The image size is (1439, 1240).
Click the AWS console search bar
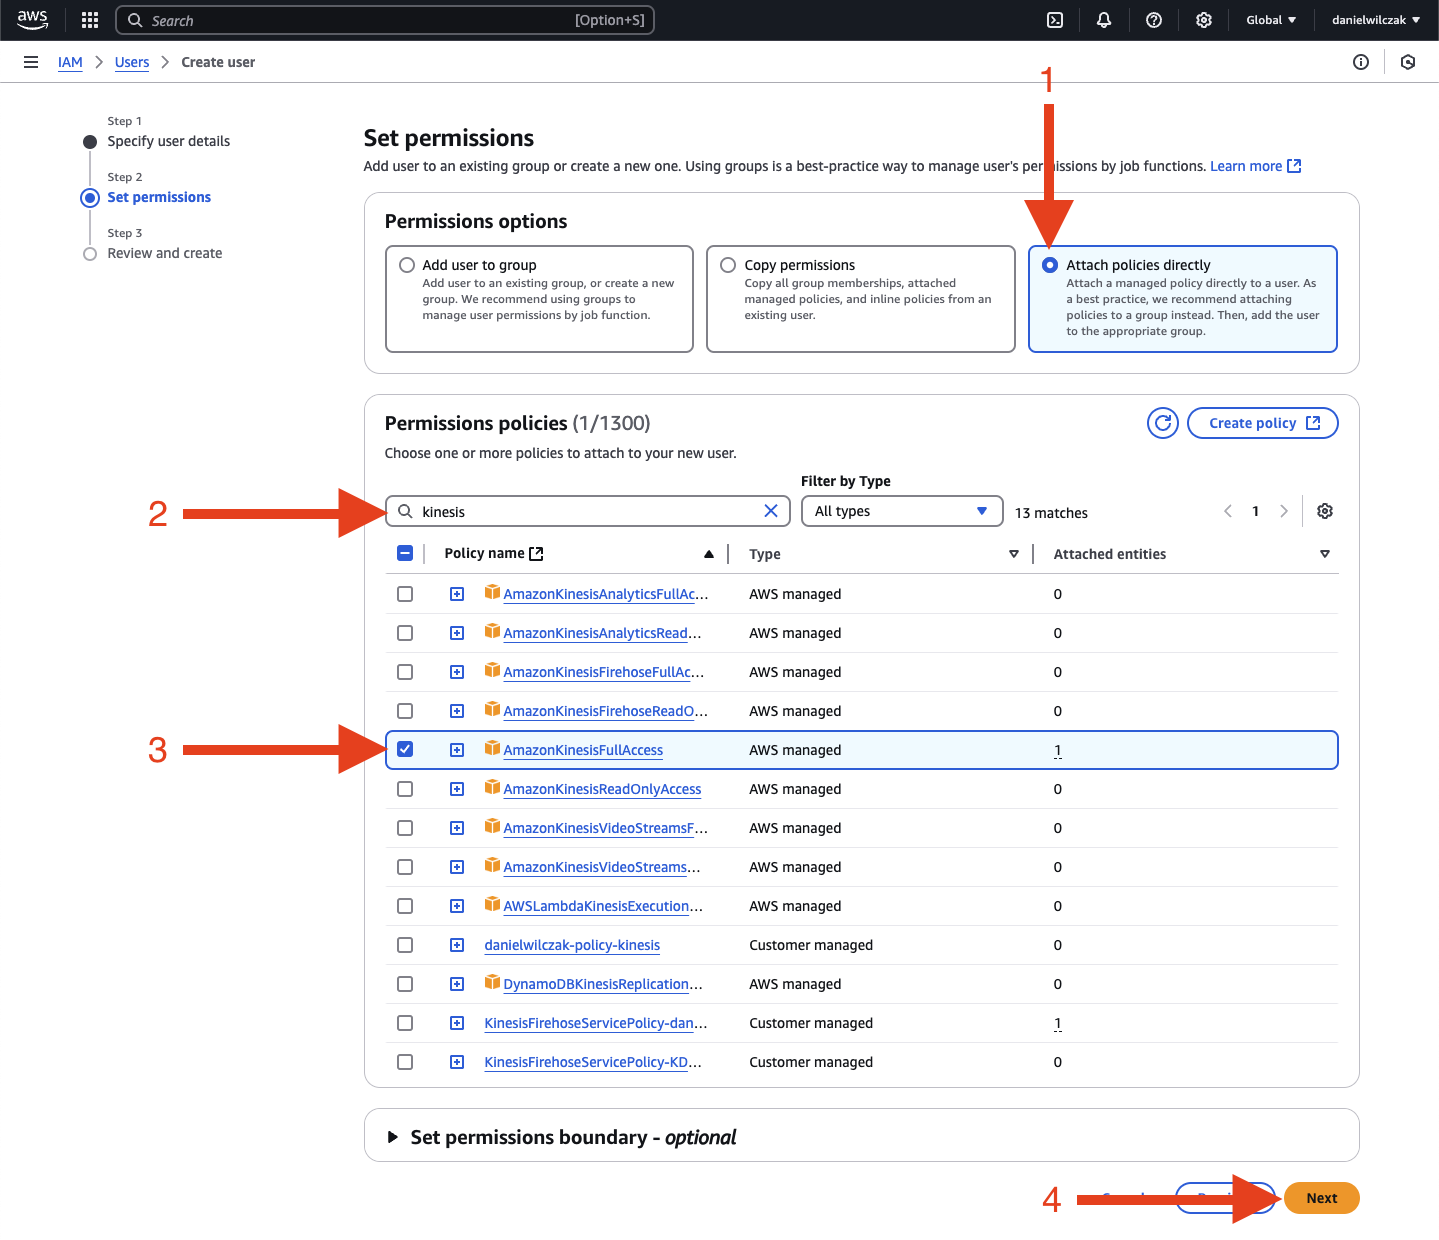pos(385,20)
